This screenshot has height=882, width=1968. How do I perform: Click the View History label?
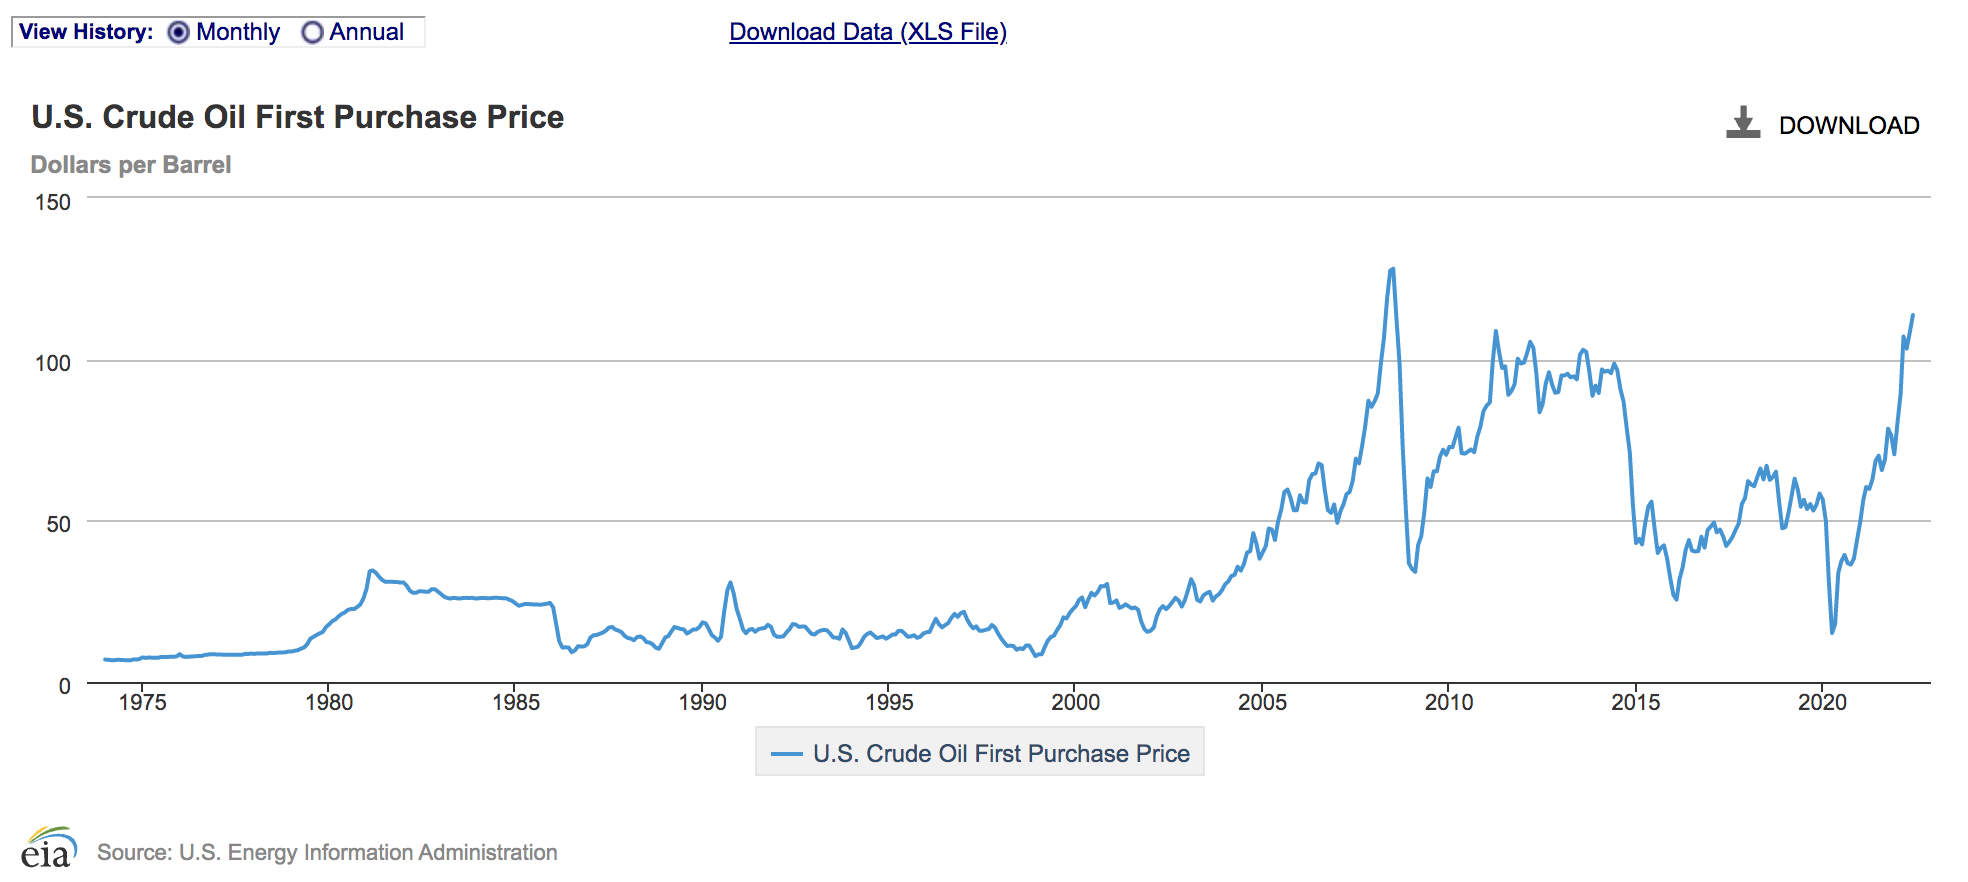pyautogui.click(x=86, y=32)
